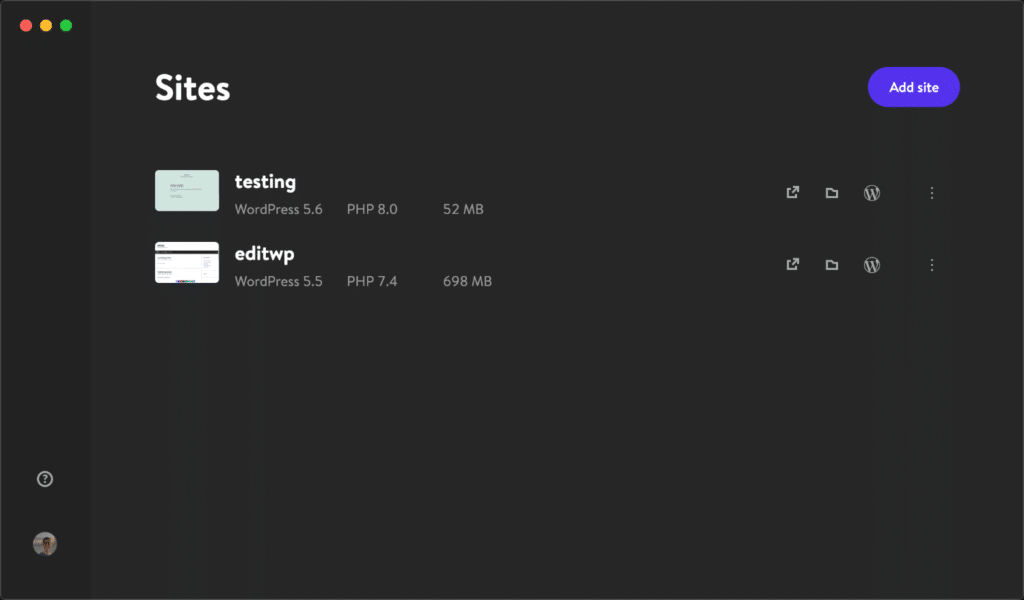Open WordPress admin for editwp site
The width and height of the screenshot is (1024, 600).
(x=871, y=265)
